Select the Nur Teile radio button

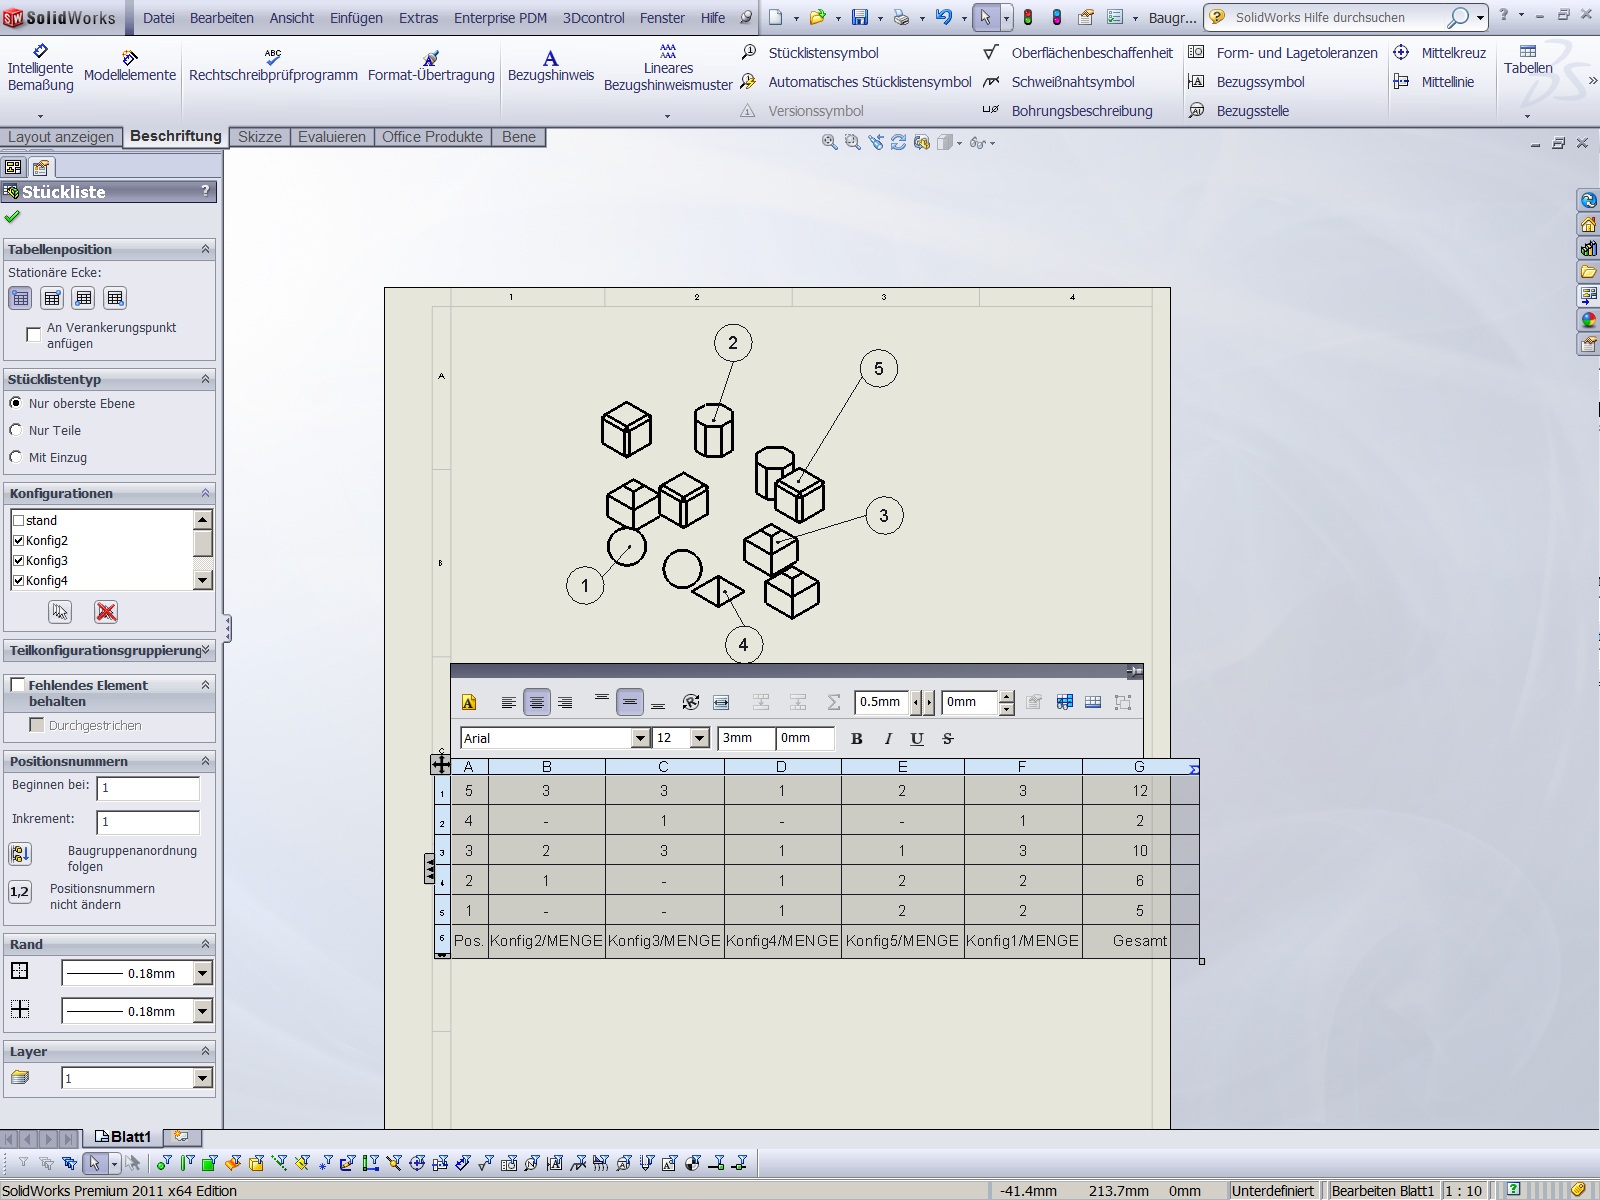pos(16,430)
